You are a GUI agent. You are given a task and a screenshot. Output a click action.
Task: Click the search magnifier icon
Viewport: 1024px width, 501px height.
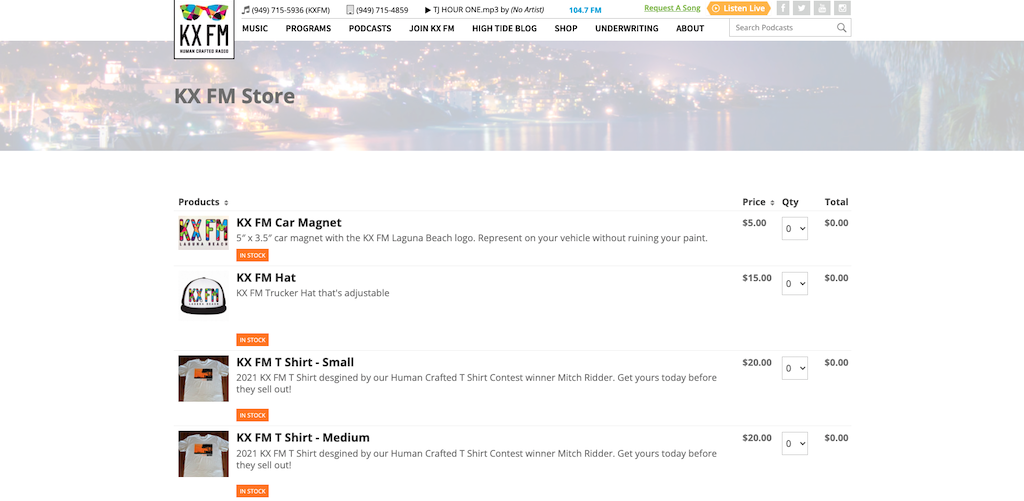pyautogui.click(x=841, y=27)
